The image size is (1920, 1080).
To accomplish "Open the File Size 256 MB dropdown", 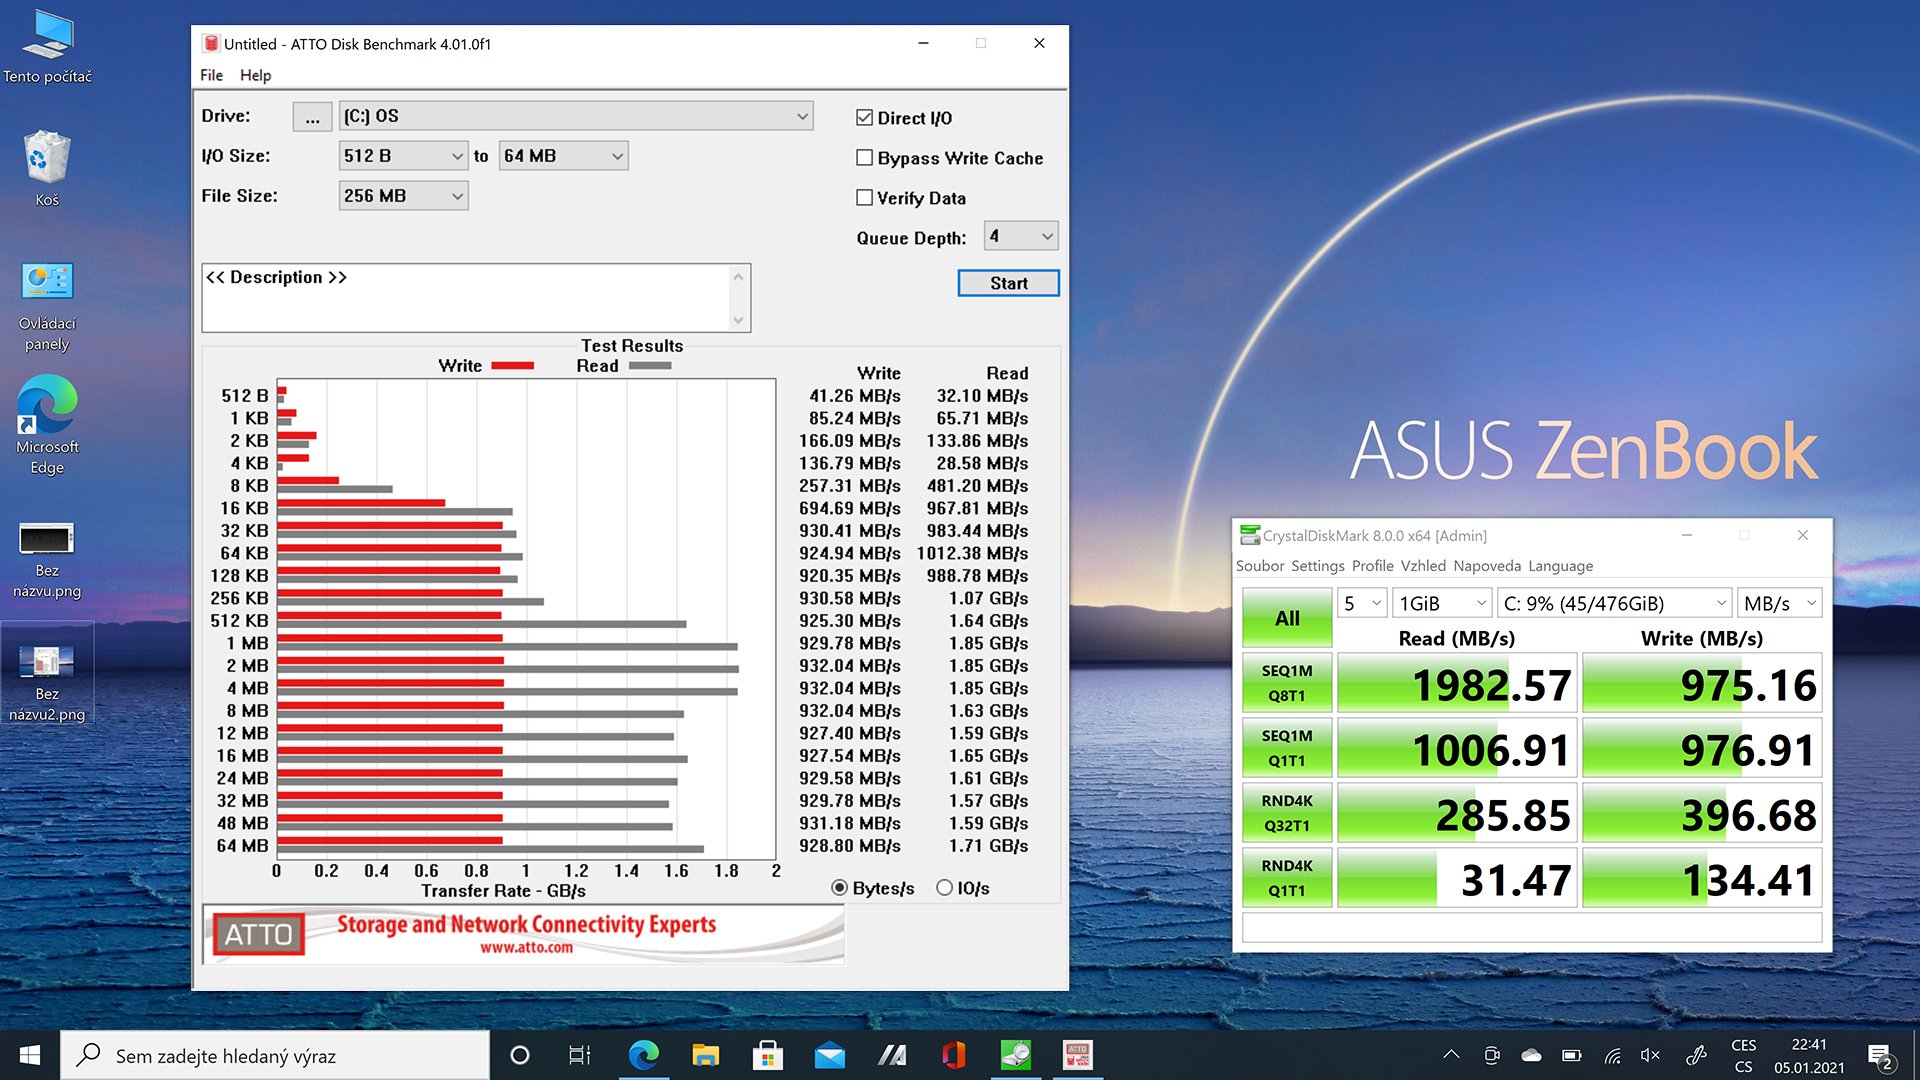I will pyautogui.click(x=403, y=196).
